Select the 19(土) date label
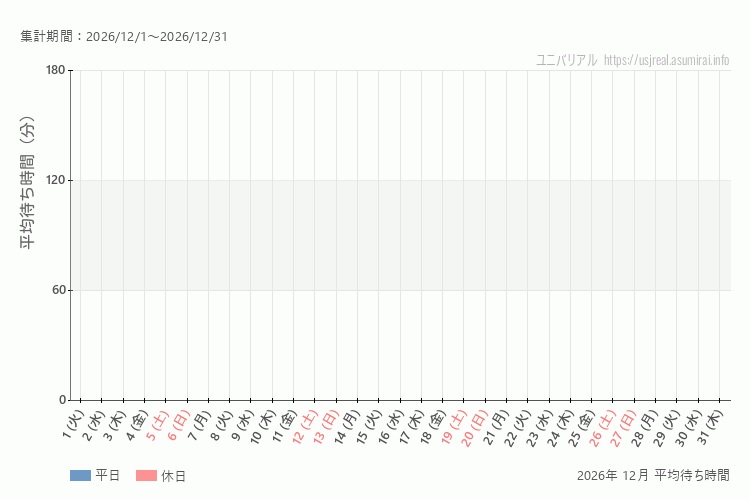Viewport: 750px width, 500px height. tap(454, 426)
